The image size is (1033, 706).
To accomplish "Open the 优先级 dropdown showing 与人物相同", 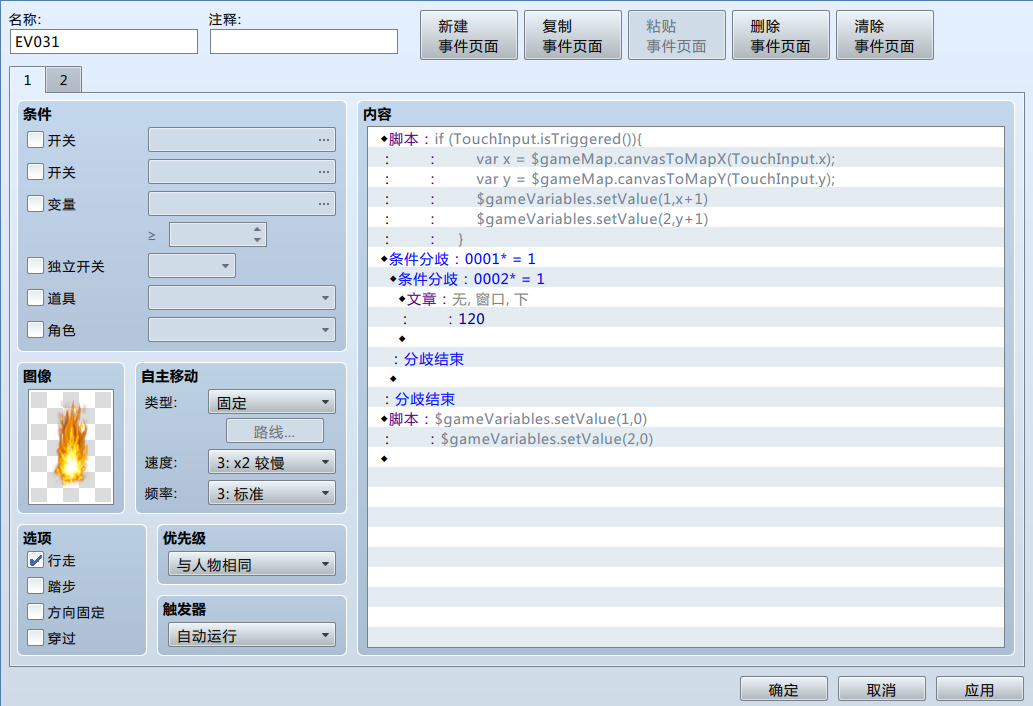I will click(x=252, y=564).
